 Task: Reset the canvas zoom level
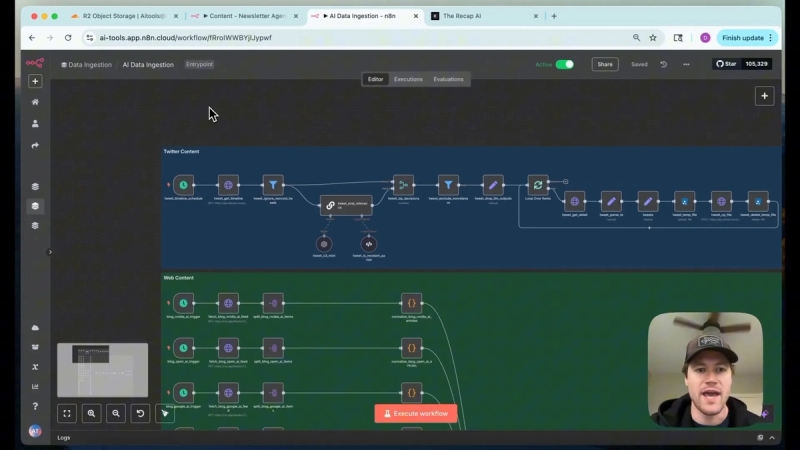[140, 413]
